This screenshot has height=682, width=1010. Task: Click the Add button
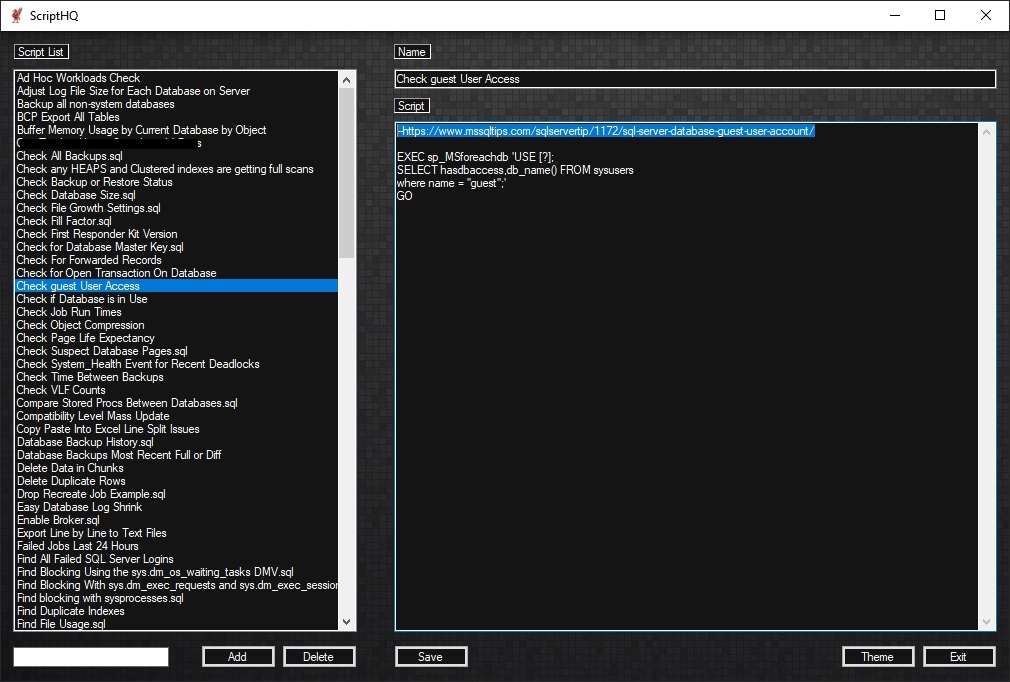click(237, 656)
